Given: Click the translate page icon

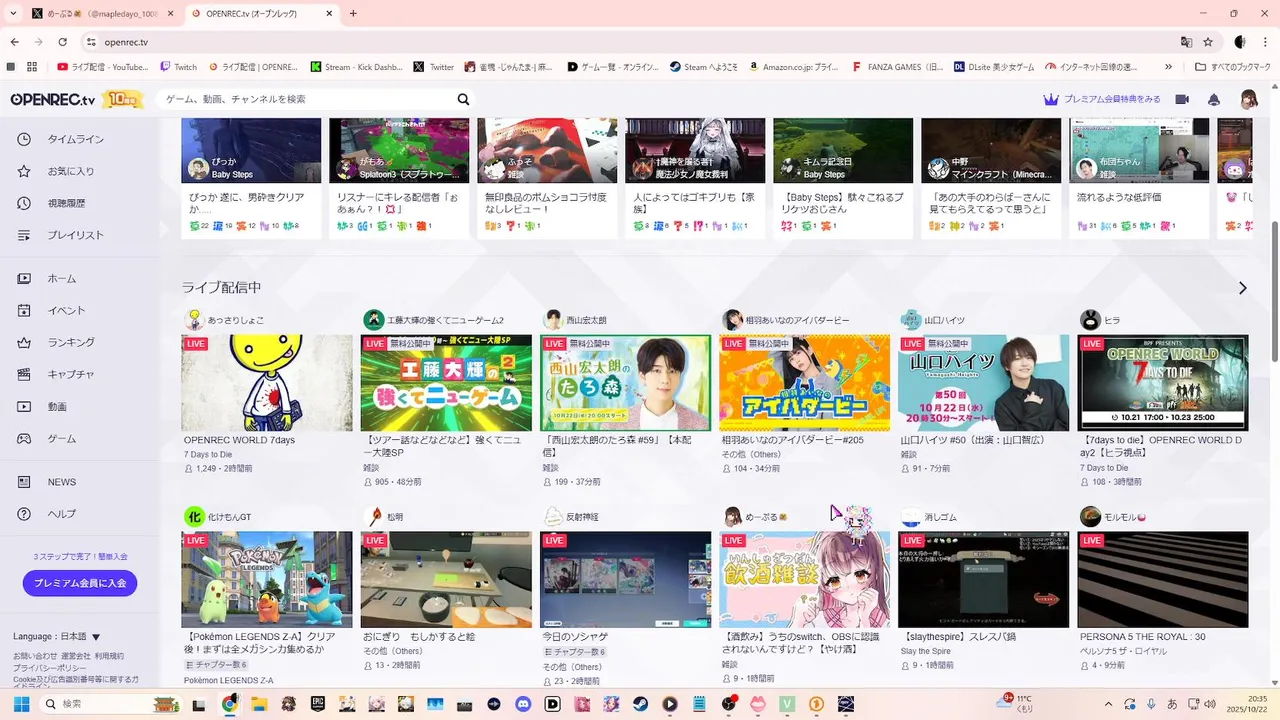Looking at the screenshot, I should coord(1186,42).
